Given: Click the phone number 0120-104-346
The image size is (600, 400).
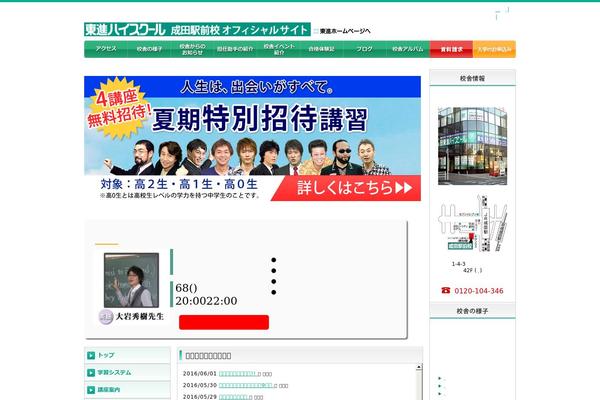Looking at the screenshot, I should (x=479, y=291).
